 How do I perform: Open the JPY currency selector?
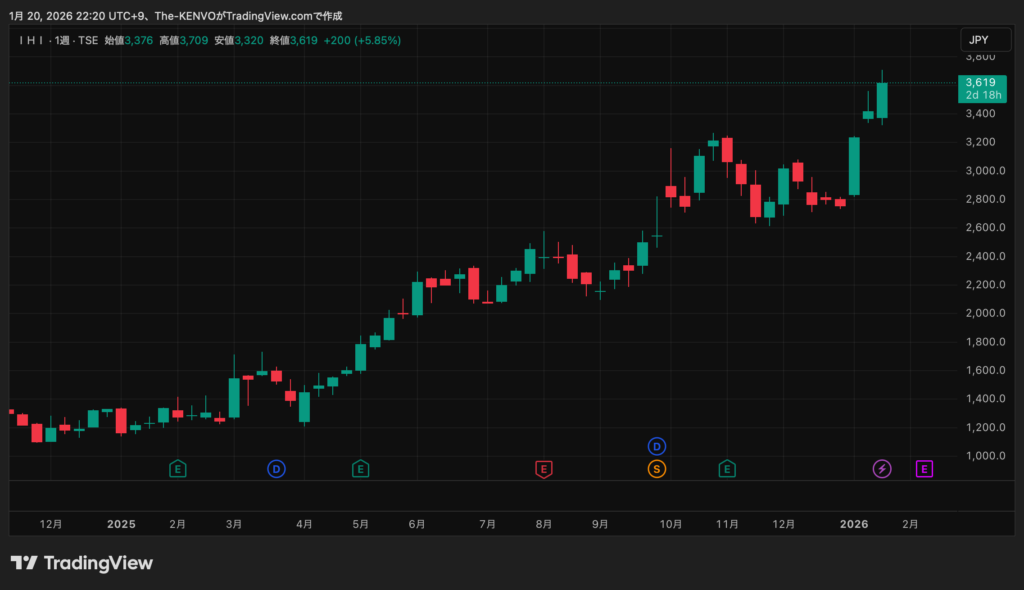point(978,40)
